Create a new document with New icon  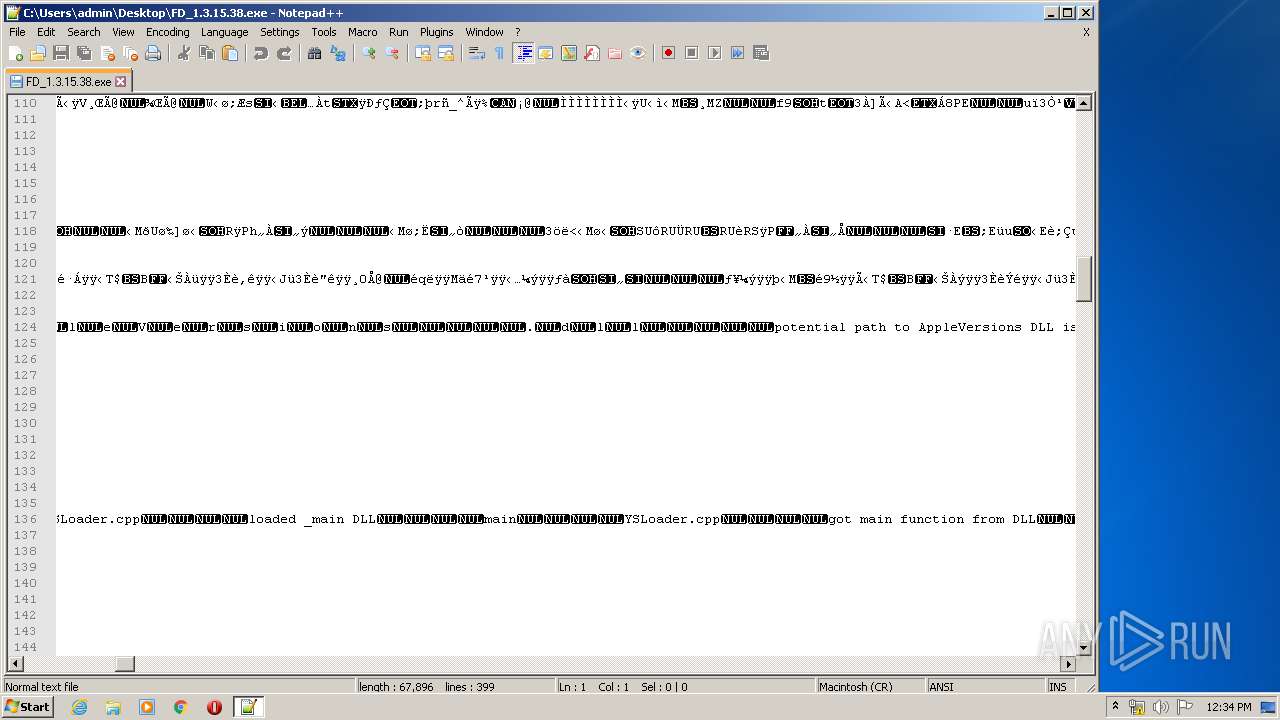tap(16, 53)
